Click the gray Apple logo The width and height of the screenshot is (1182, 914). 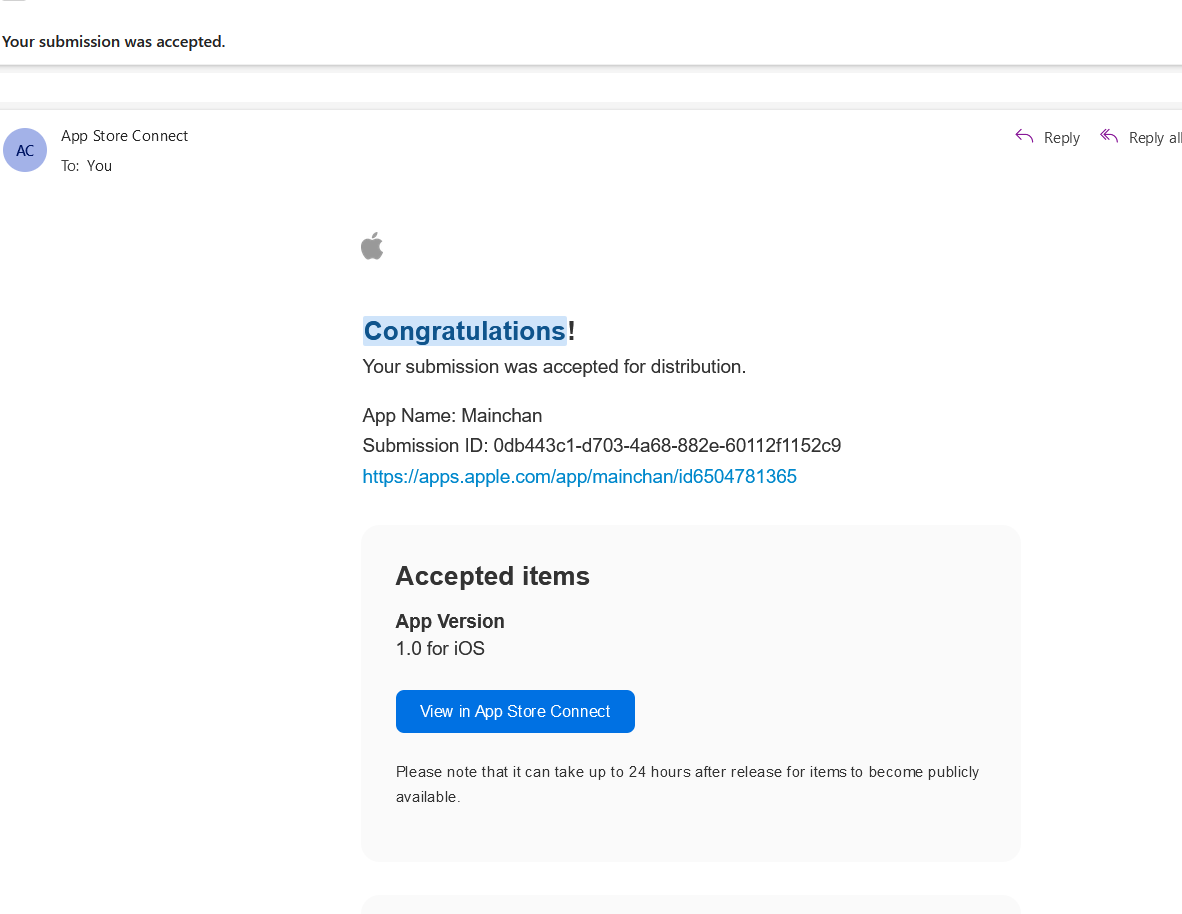click(x=372, y=246)
